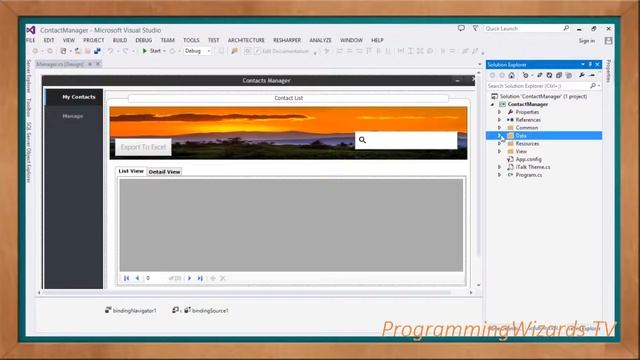Open the DEBUG menu
Viewport: 640px width, 360px height.
[144, 40]
